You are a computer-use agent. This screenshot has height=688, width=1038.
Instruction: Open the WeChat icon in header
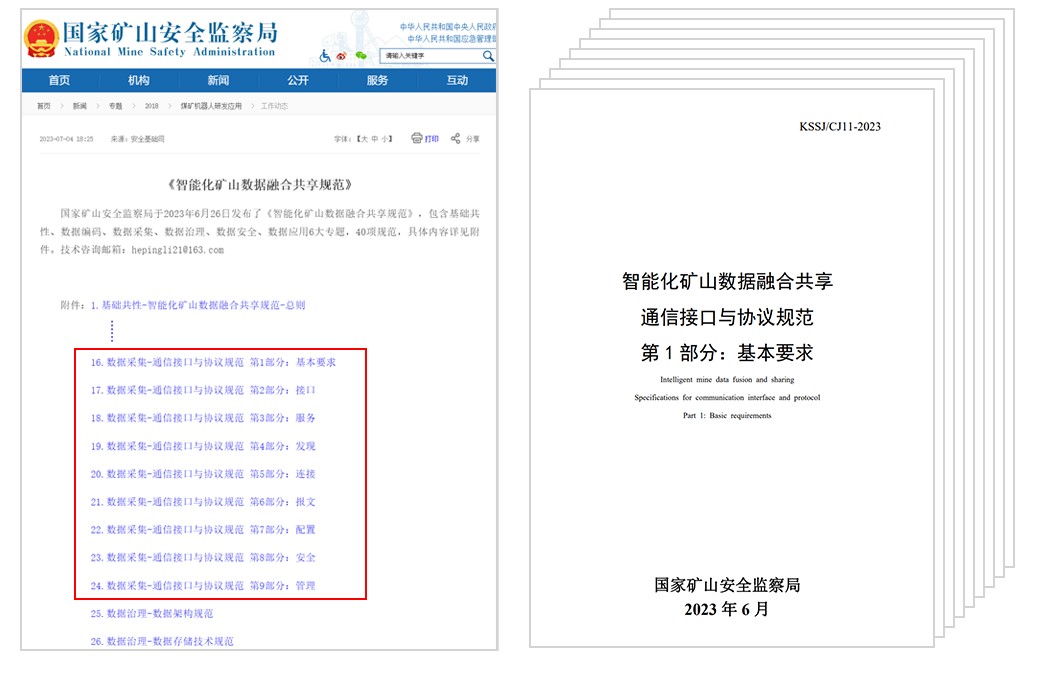click(x=360, y=57)
